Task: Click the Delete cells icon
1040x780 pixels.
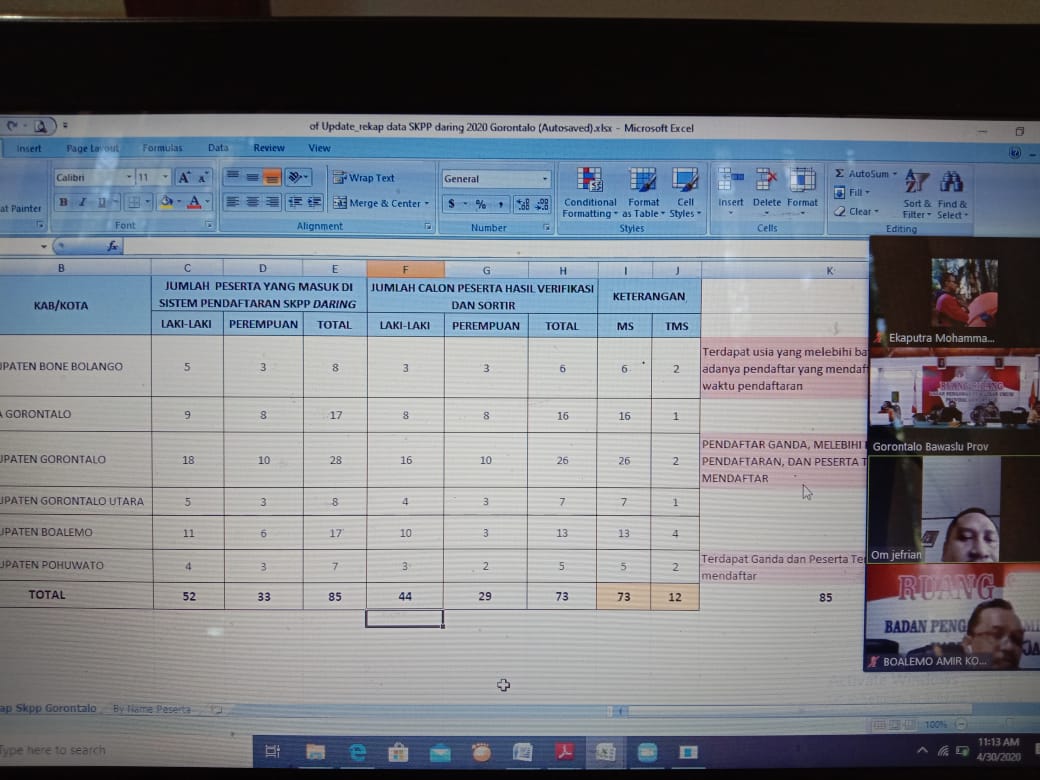Action: click(x=767, y=181)
